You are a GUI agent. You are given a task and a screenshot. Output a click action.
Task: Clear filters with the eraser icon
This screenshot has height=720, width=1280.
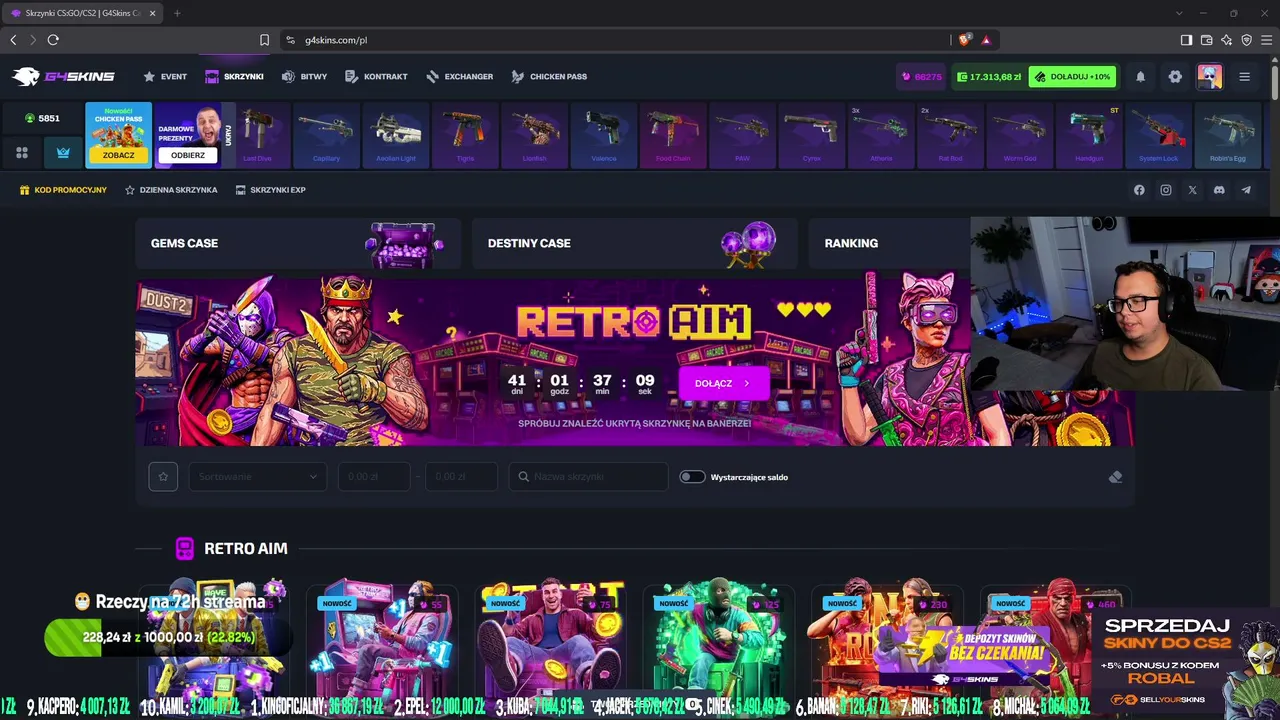click(x=1115, y=477)
